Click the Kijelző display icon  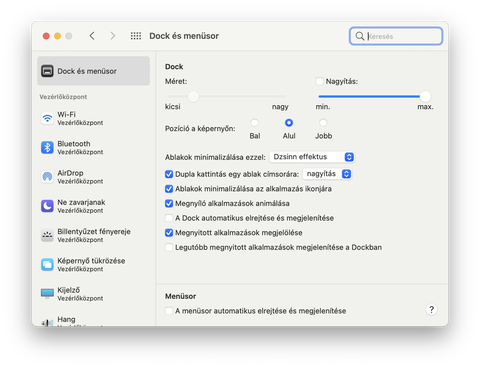coord(47,294)
